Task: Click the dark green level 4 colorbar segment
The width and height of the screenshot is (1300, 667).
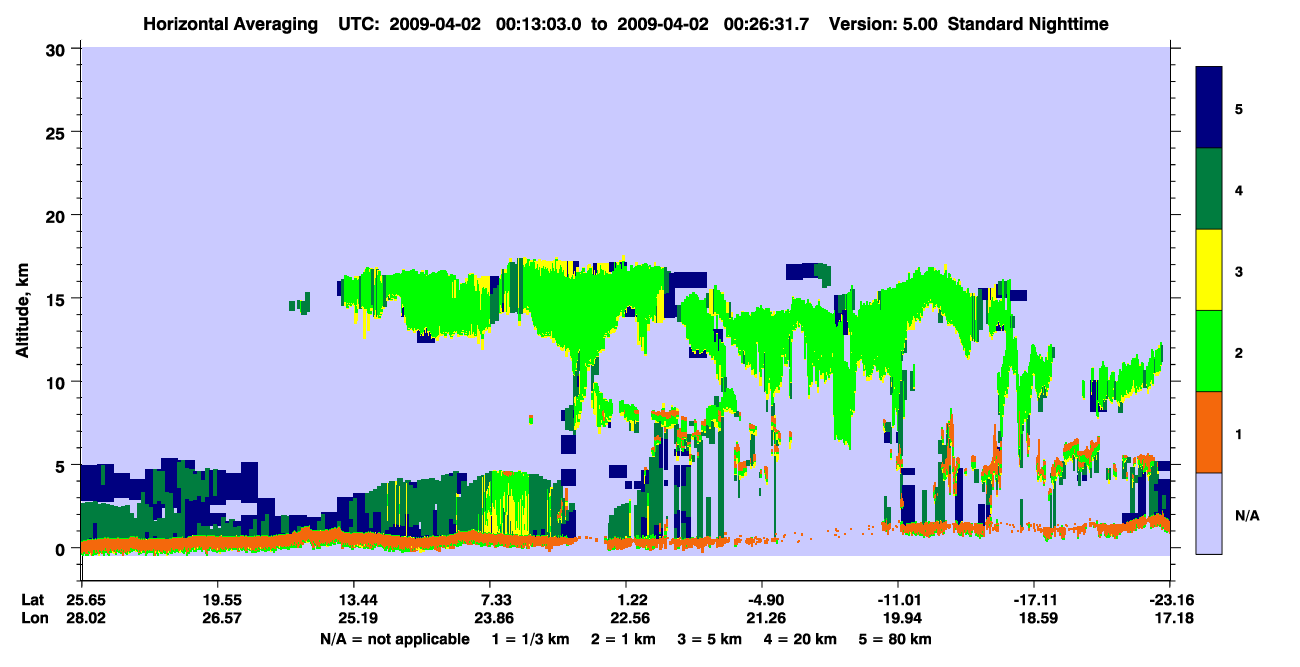Action: point(1209,189)
